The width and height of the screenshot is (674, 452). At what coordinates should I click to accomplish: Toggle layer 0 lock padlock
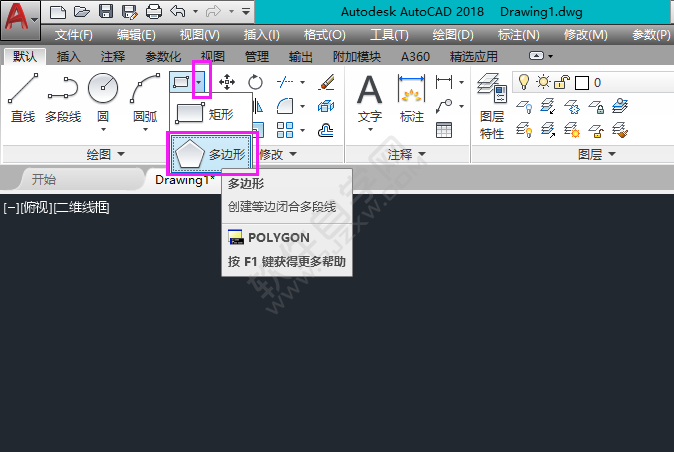(x=562, y=82)
